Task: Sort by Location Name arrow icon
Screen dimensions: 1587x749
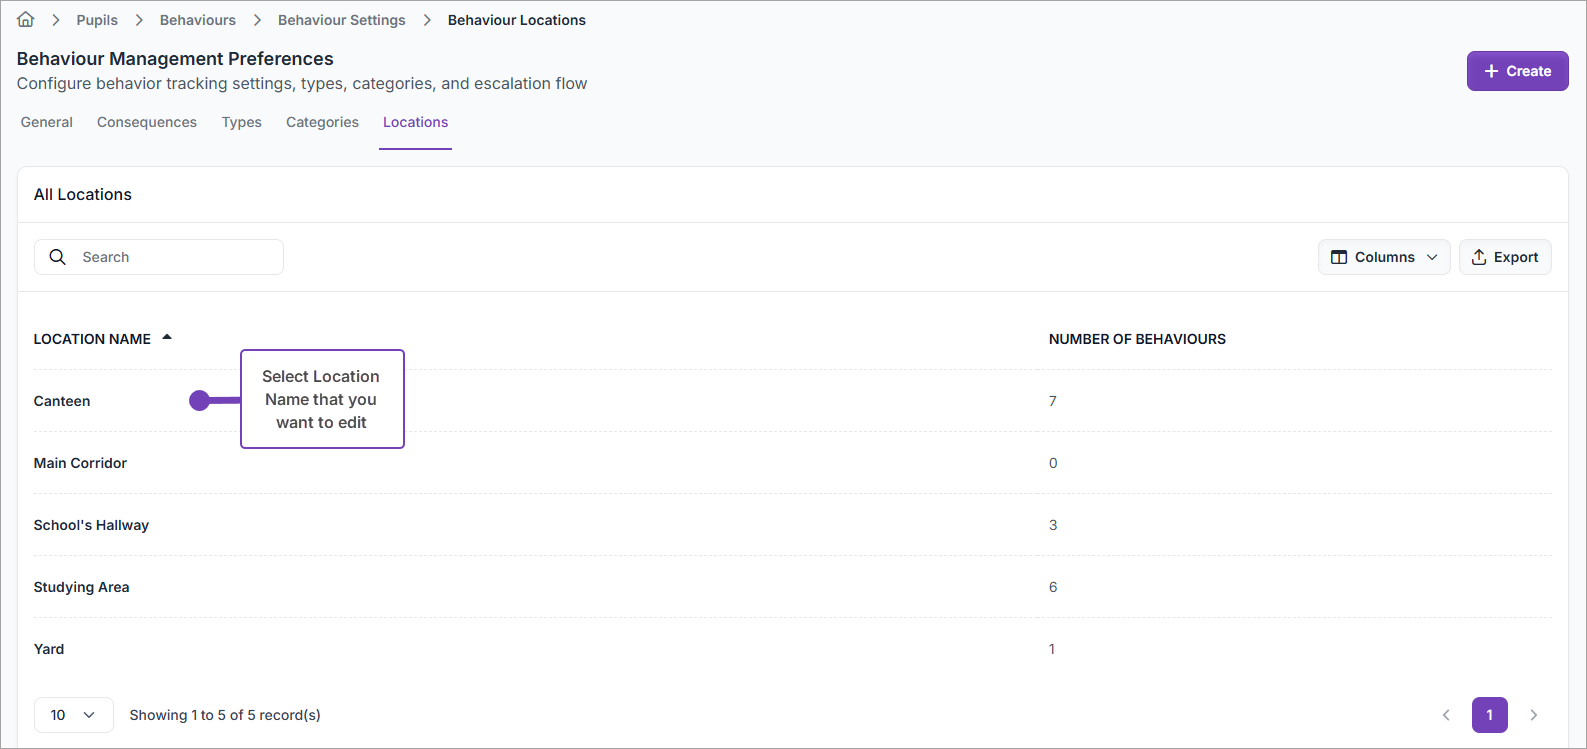Action: (167, 338)
